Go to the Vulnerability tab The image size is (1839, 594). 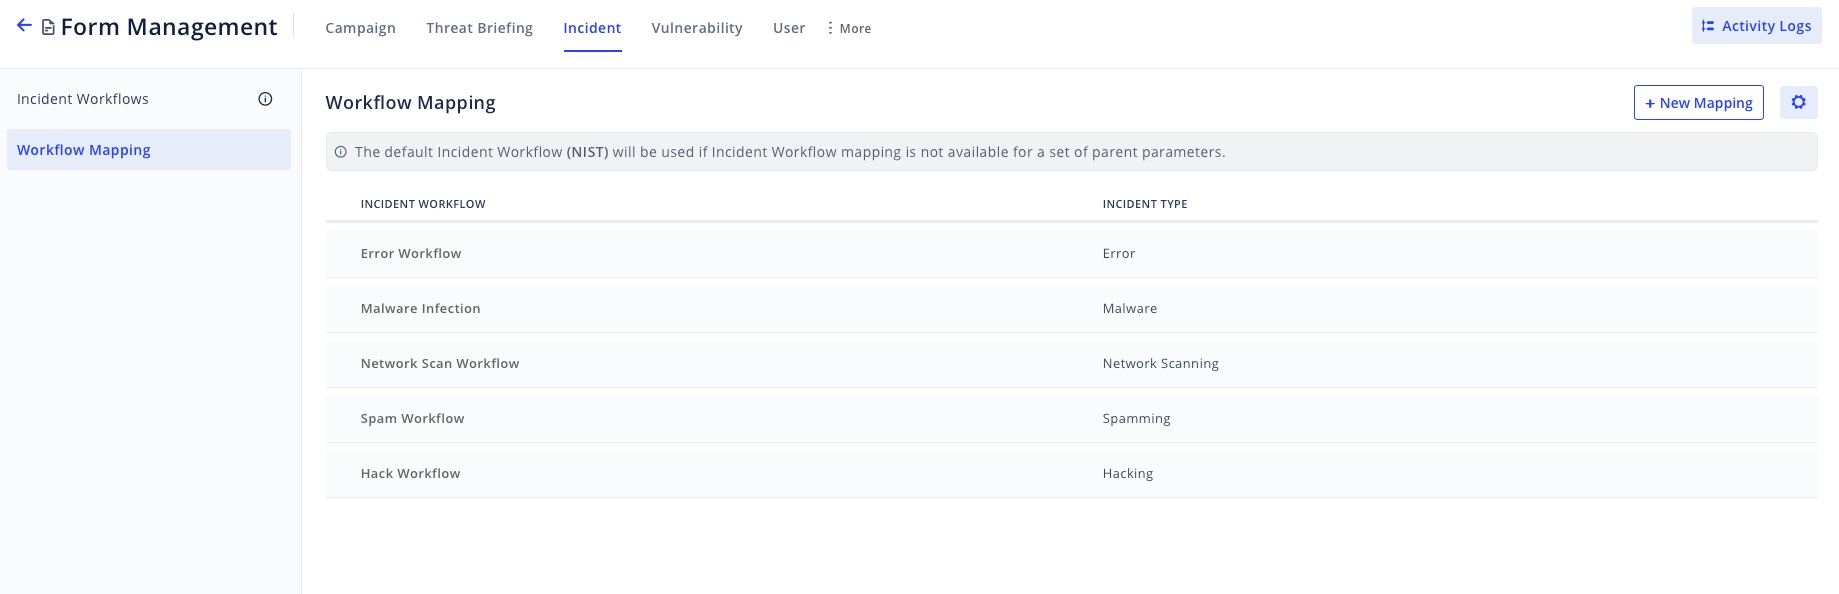coord(697,28)
